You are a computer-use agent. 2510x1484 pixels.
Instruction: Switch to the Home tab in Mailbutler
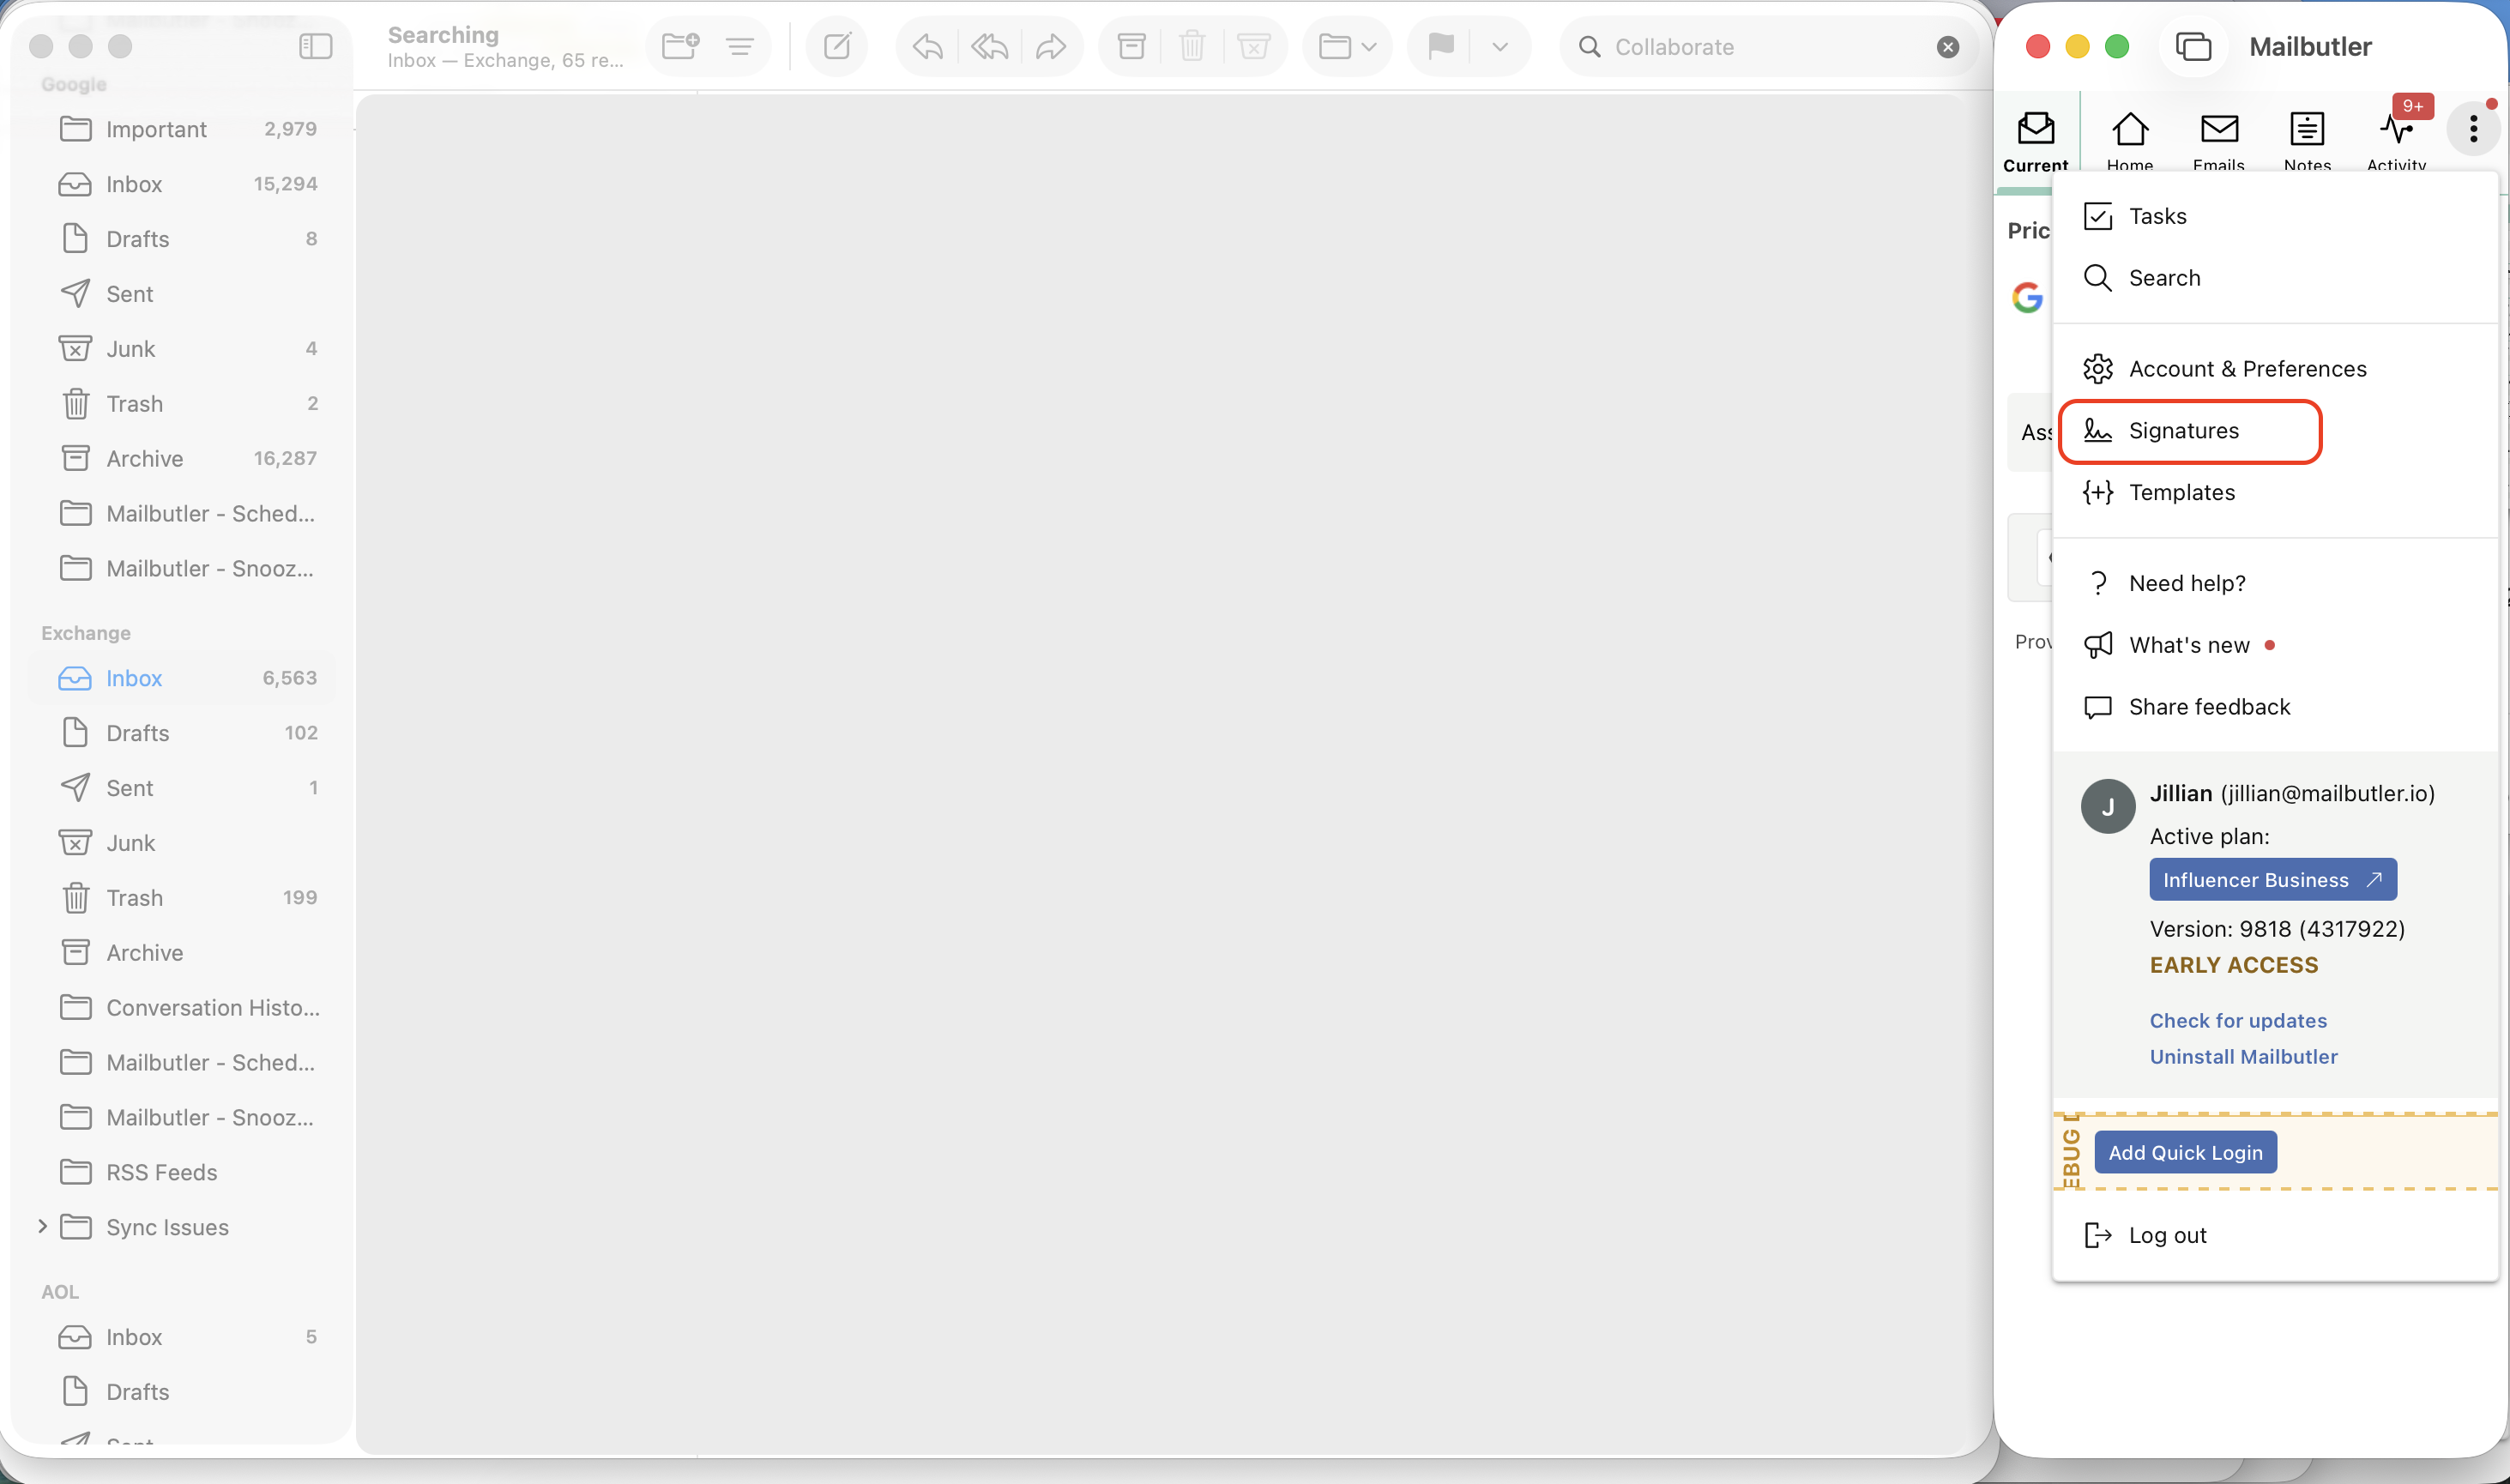coord(2130,140)
